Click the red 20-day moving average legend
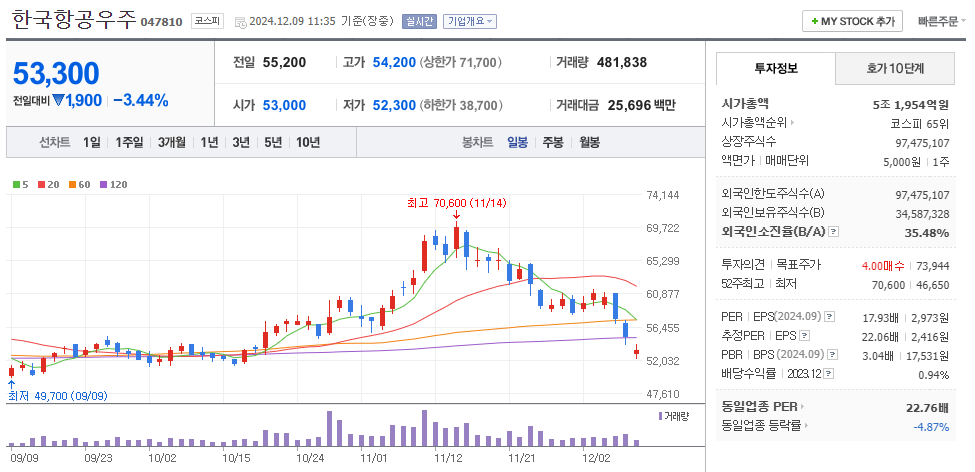 click(x=47, y=184)
